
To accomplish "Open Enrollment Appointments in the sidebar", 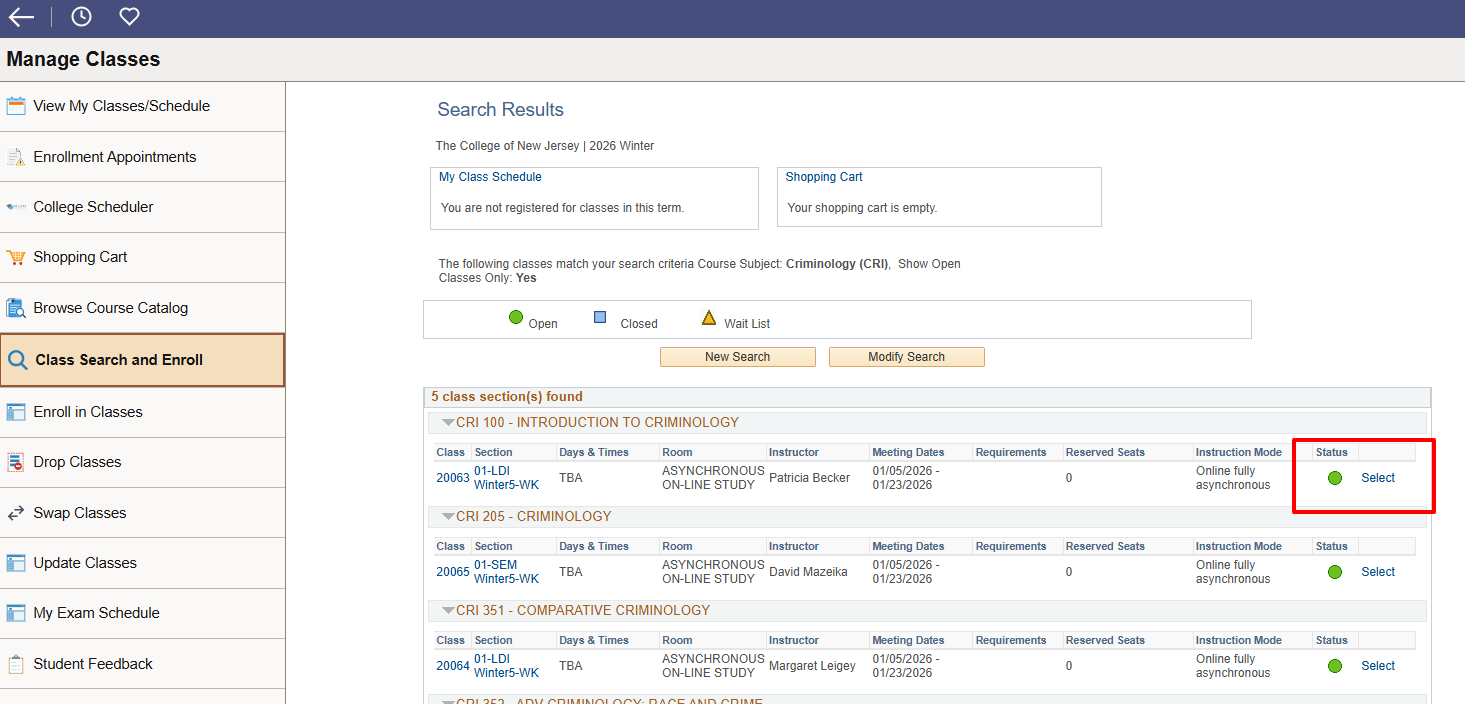I will click(x=114, y=157).
